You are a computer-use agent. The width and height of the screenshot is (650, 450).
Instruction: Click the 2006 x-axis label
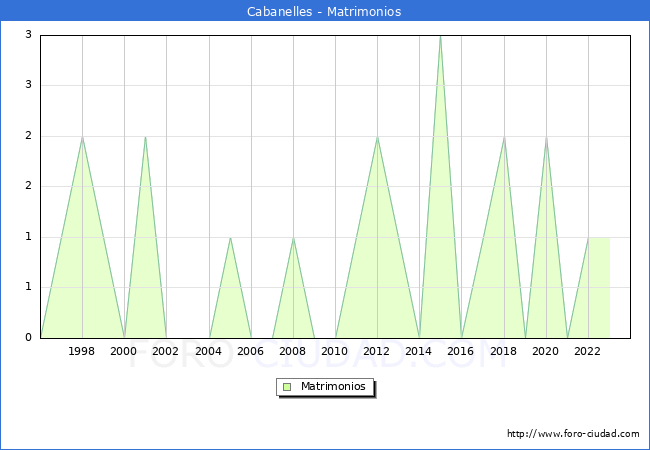point(250,351)
